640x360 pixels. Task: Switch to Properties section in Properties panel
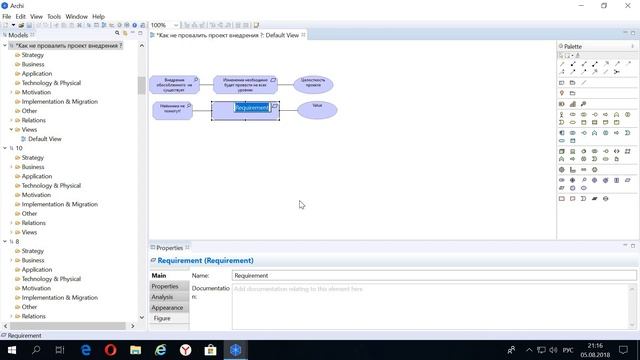point(169,286)
